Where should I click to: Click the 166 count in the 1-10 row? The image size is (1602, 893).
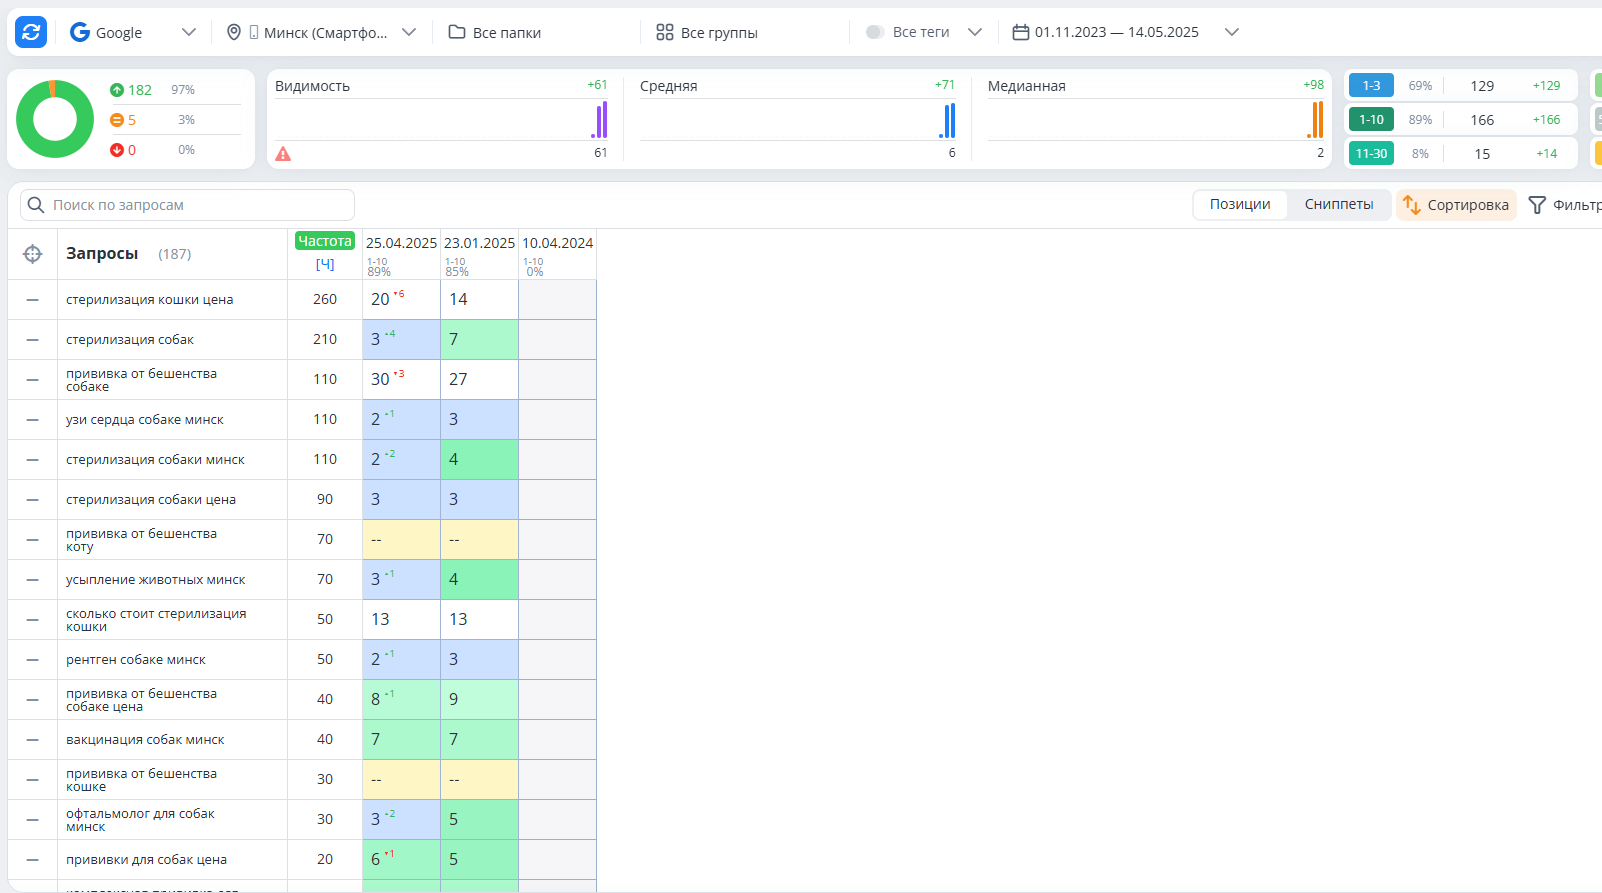pos(1482,120)
